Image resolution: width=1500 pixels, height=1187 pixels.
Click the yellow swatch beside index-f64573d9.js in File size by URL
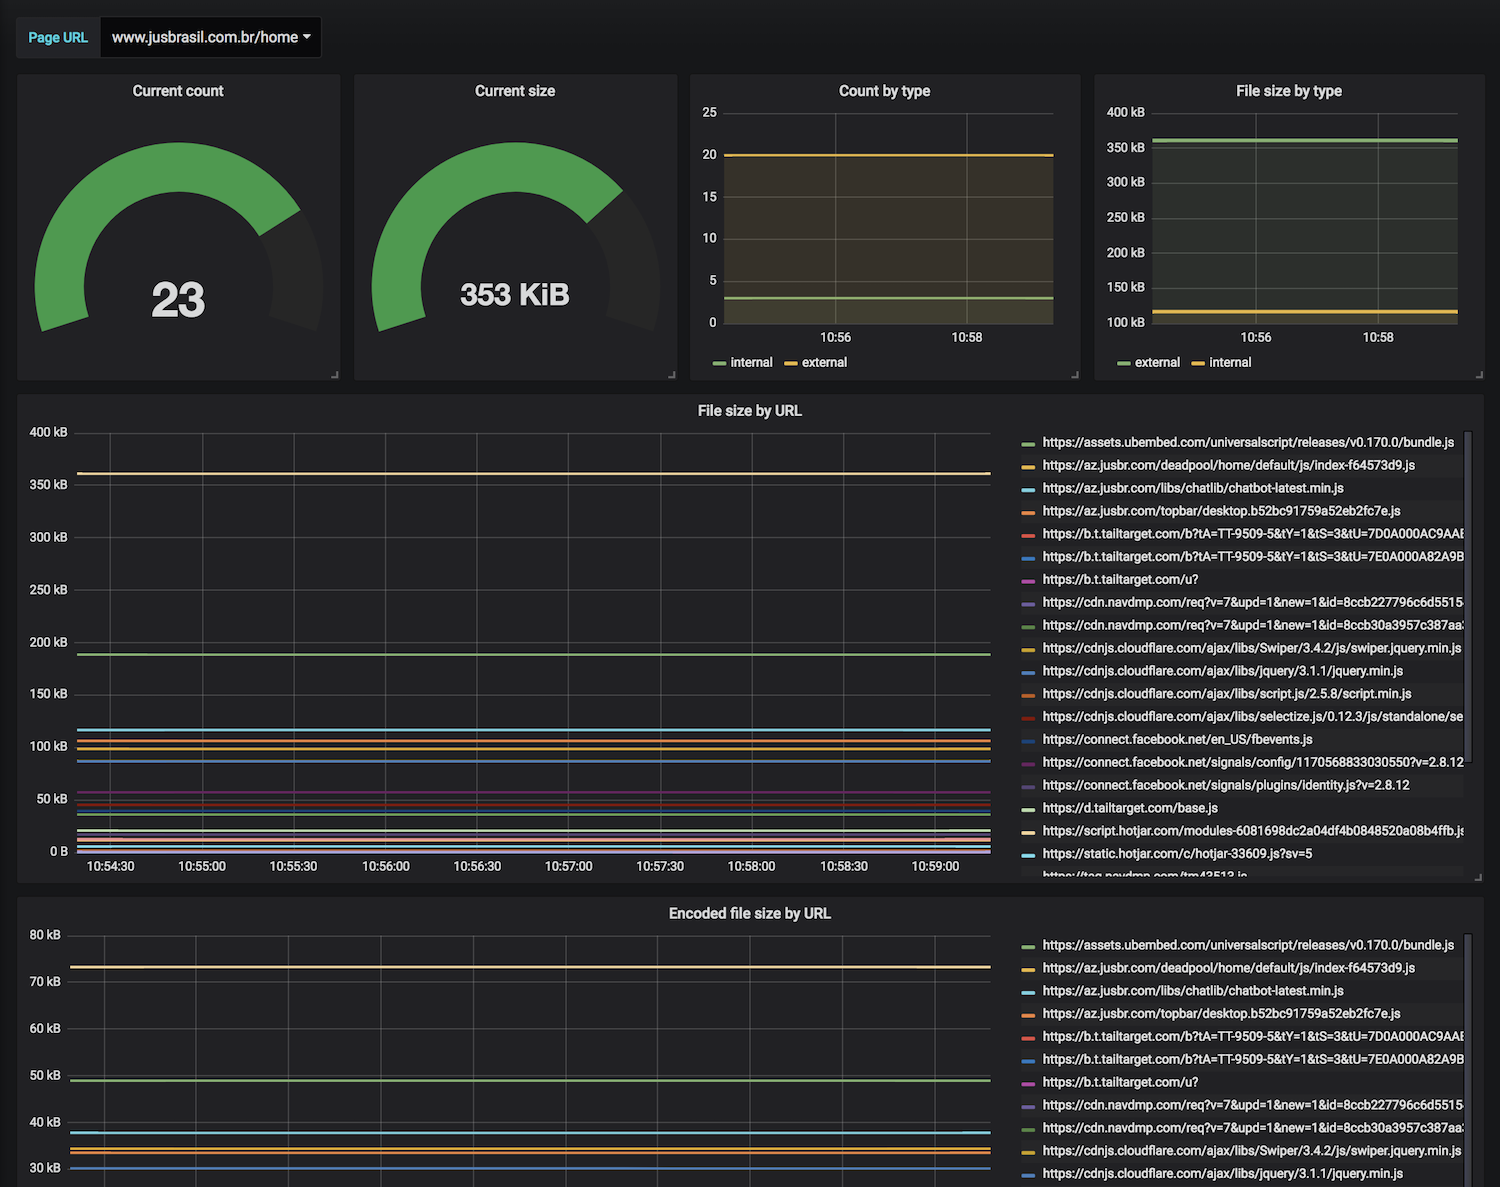(1028, 467)
